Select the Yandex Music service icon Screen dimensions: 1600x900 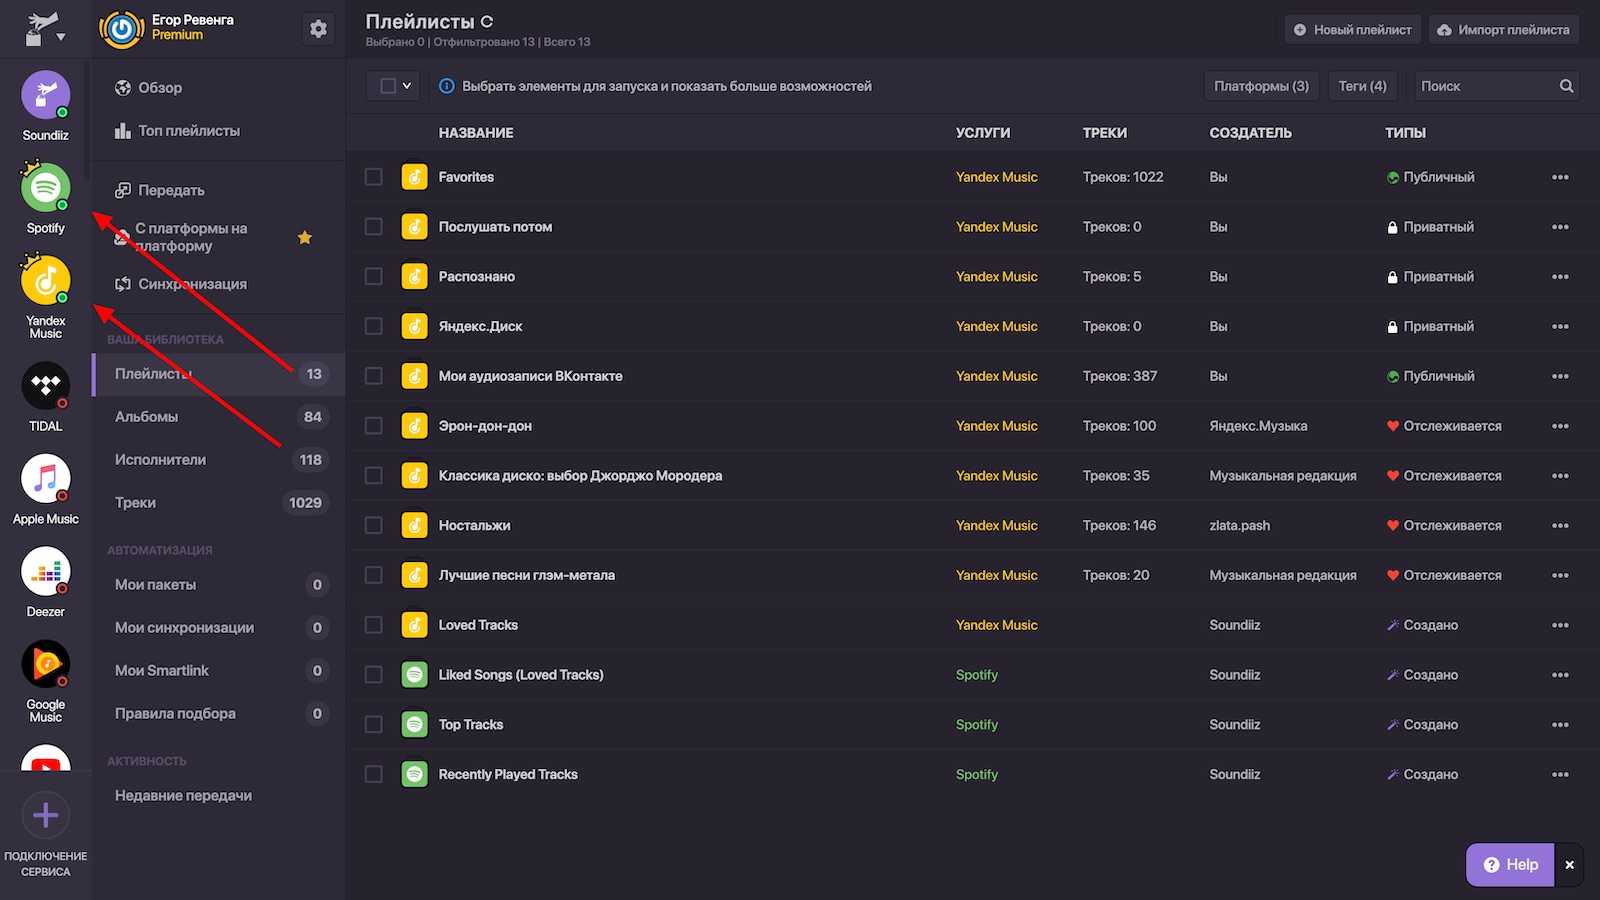(46, 281)
